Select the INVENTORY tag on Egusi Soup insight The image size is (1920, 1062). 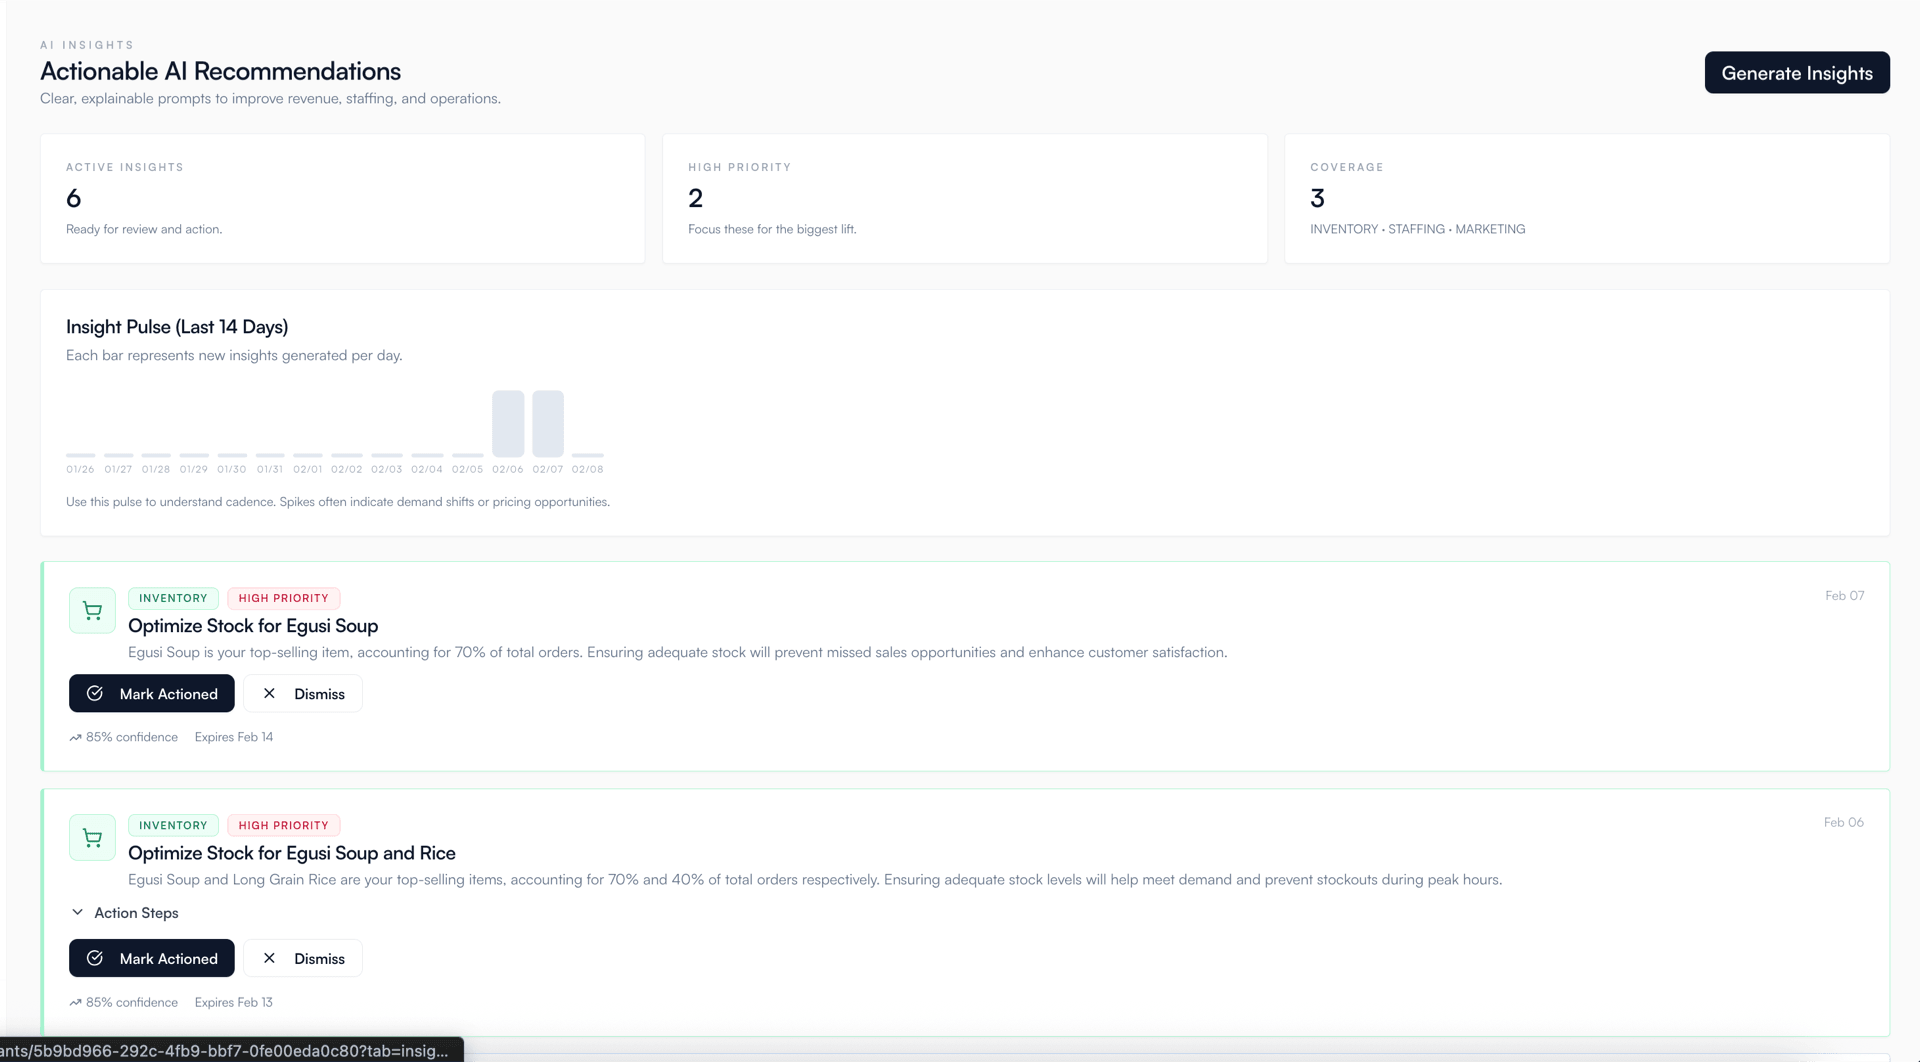(173, 598)
